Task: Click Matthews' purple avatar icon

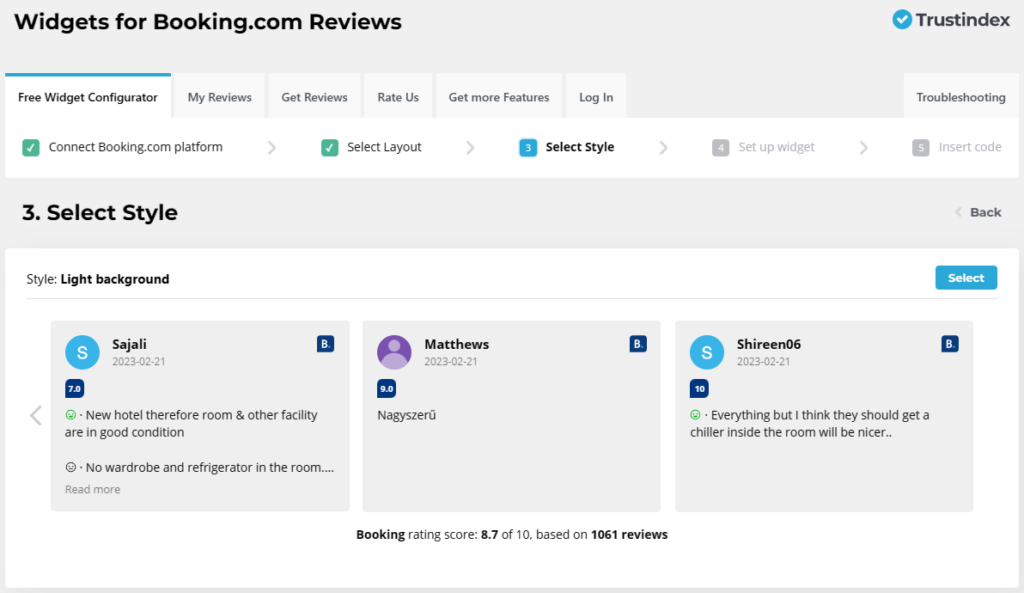Action: (x=394, y=352)
